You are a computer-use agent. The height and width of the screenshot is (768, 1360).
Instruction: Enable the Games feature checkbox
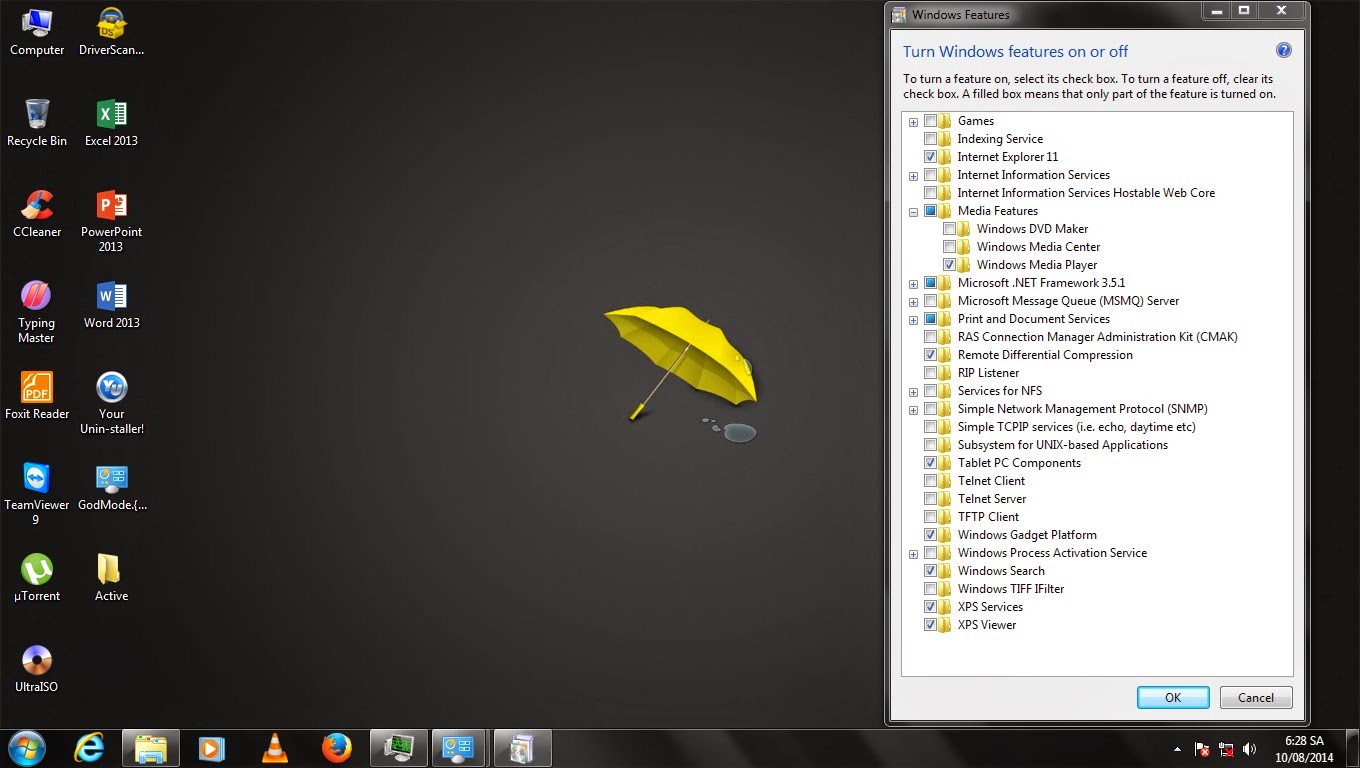pyautogui.click(x=931, y=121)
